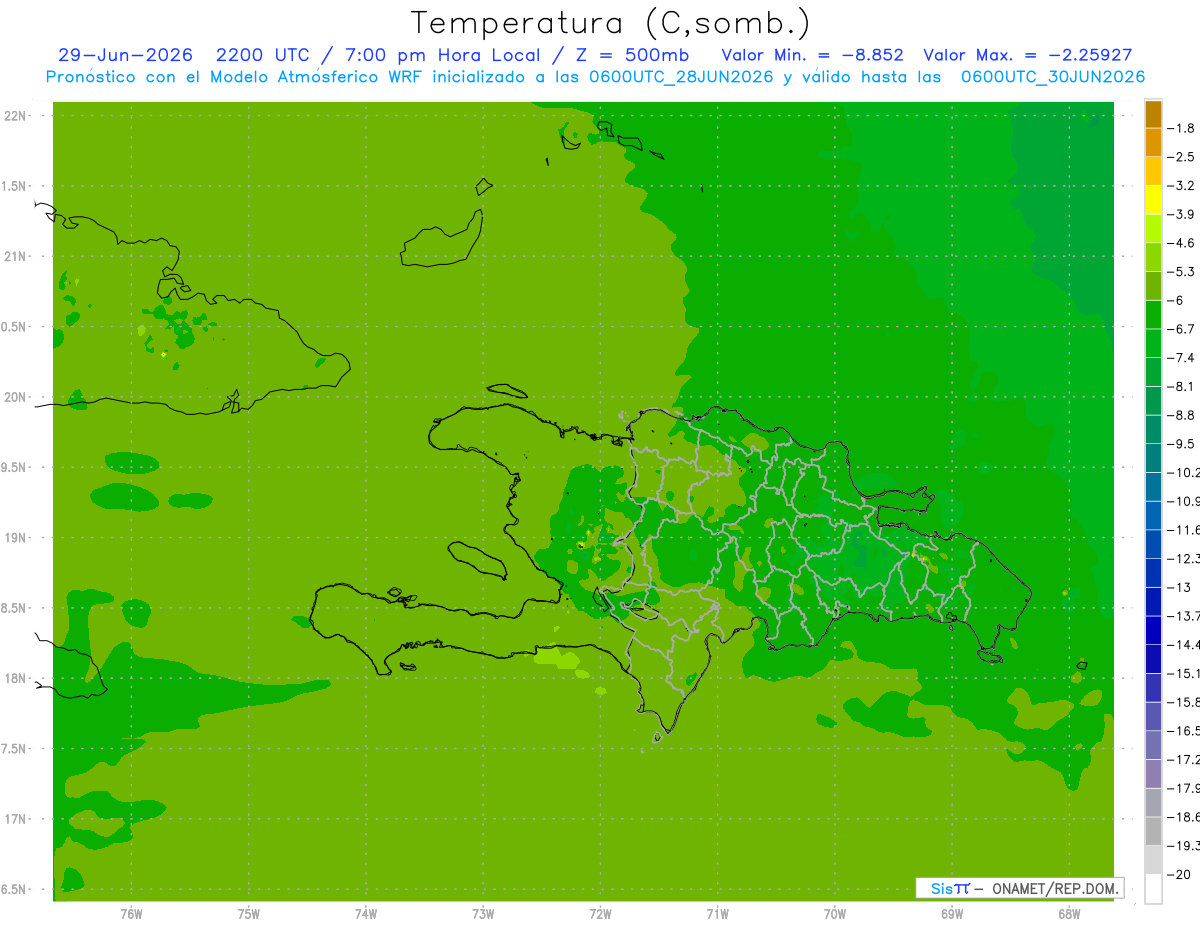This screenshot has height=927, width=1200.
Task: Click the "74W" longitude label
Action: click(366, 914)
